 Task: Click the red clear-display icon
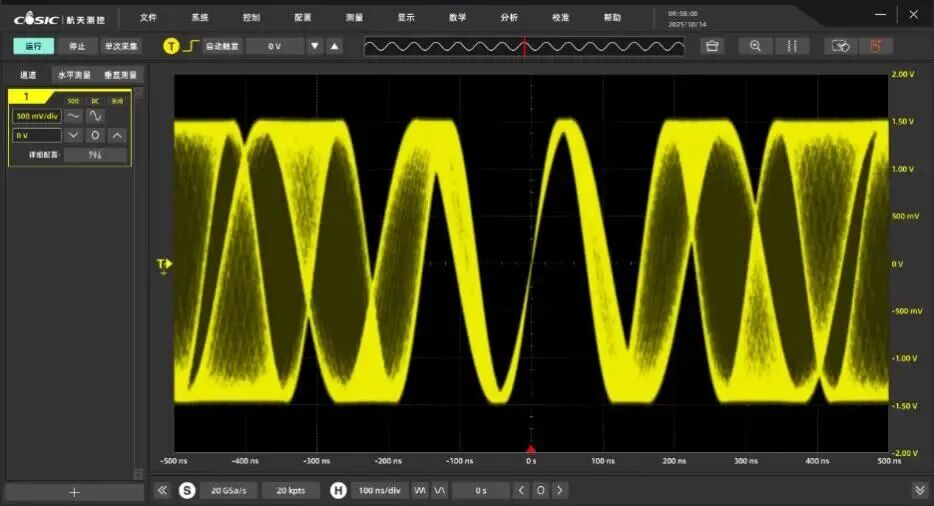coord(875,46)
